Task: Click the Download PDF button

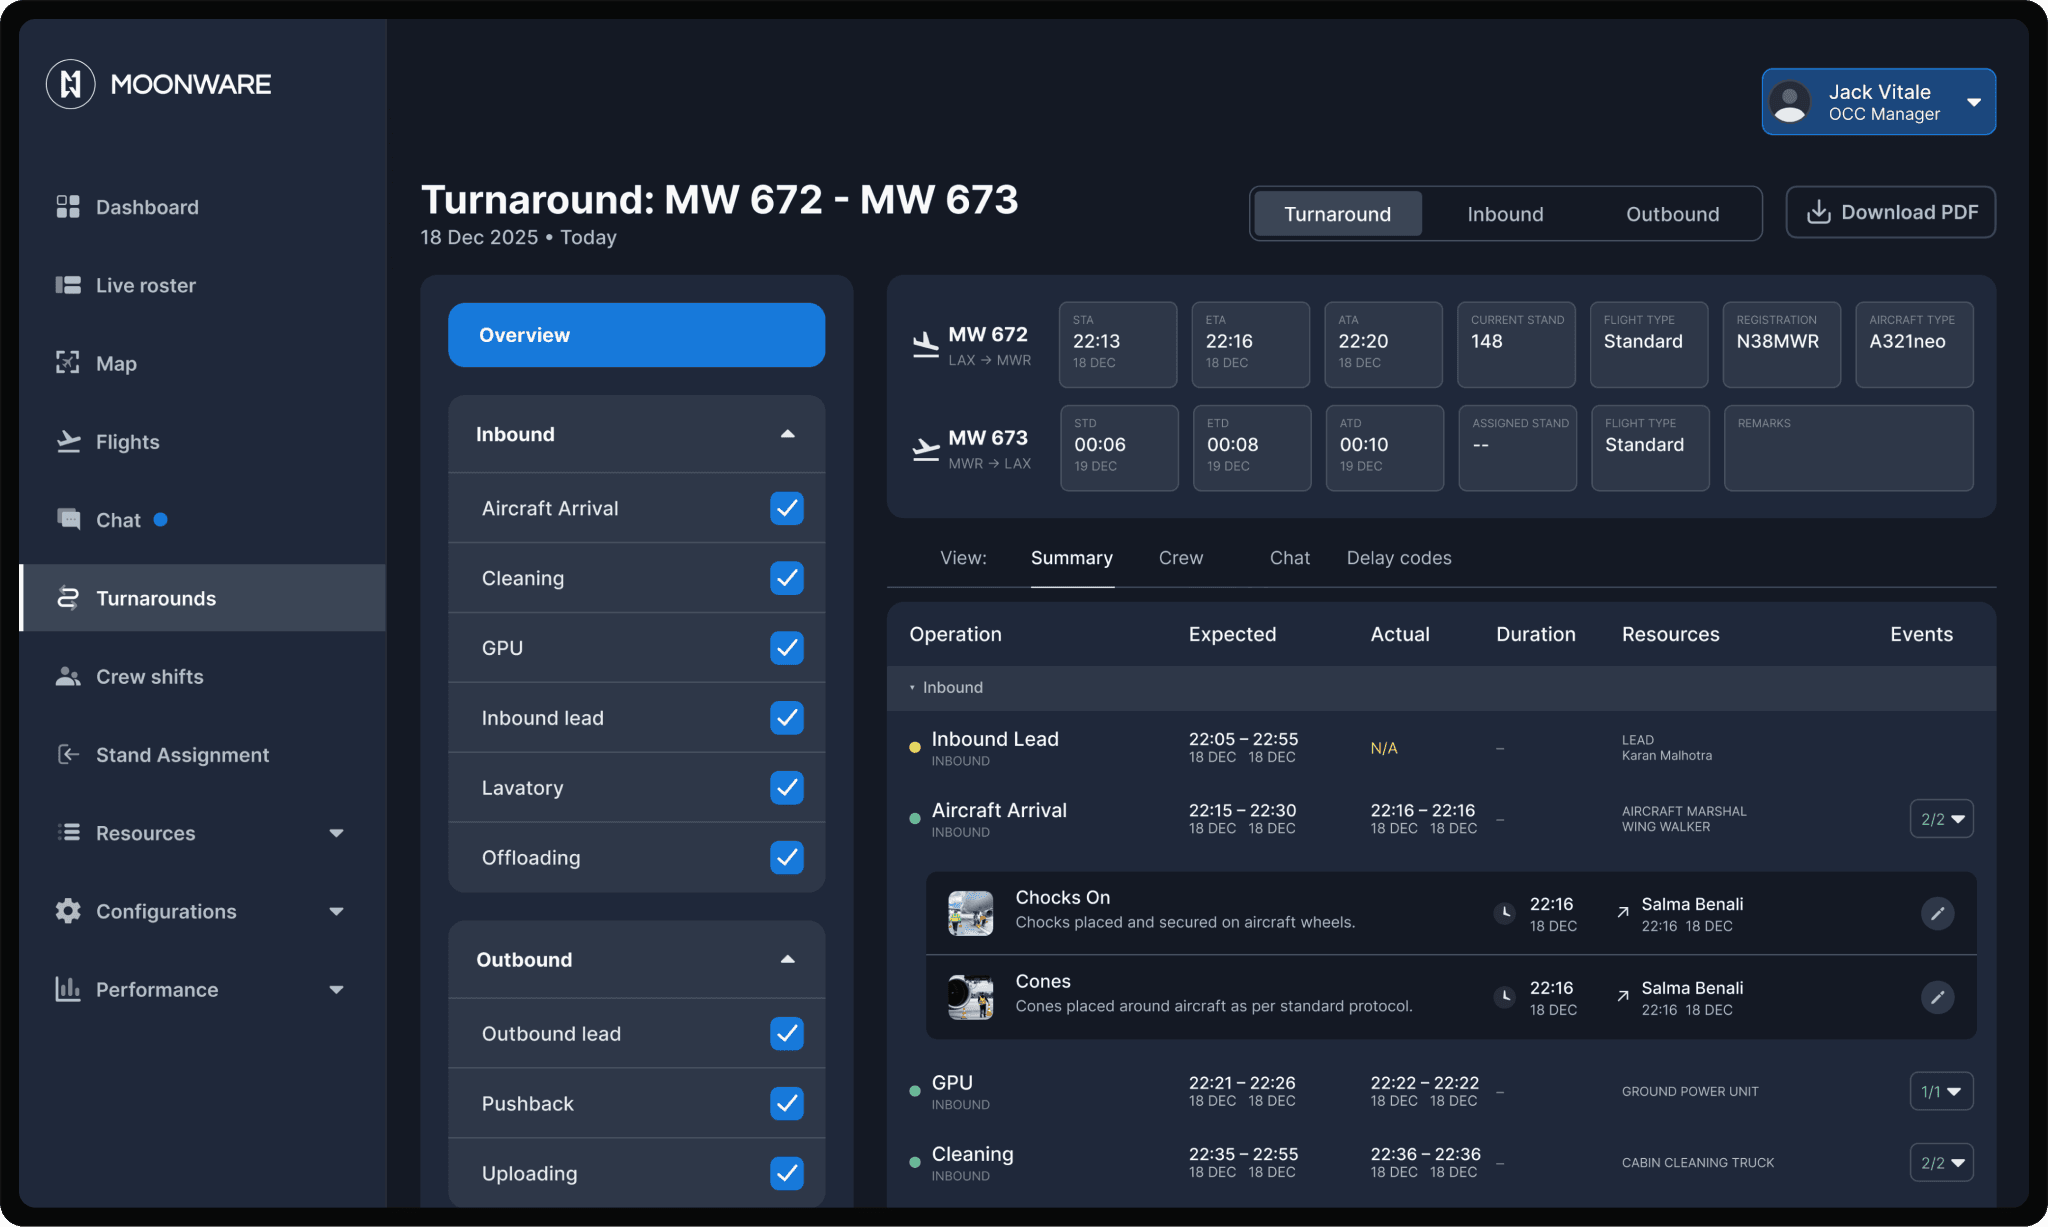Action: coord(1890,212)
